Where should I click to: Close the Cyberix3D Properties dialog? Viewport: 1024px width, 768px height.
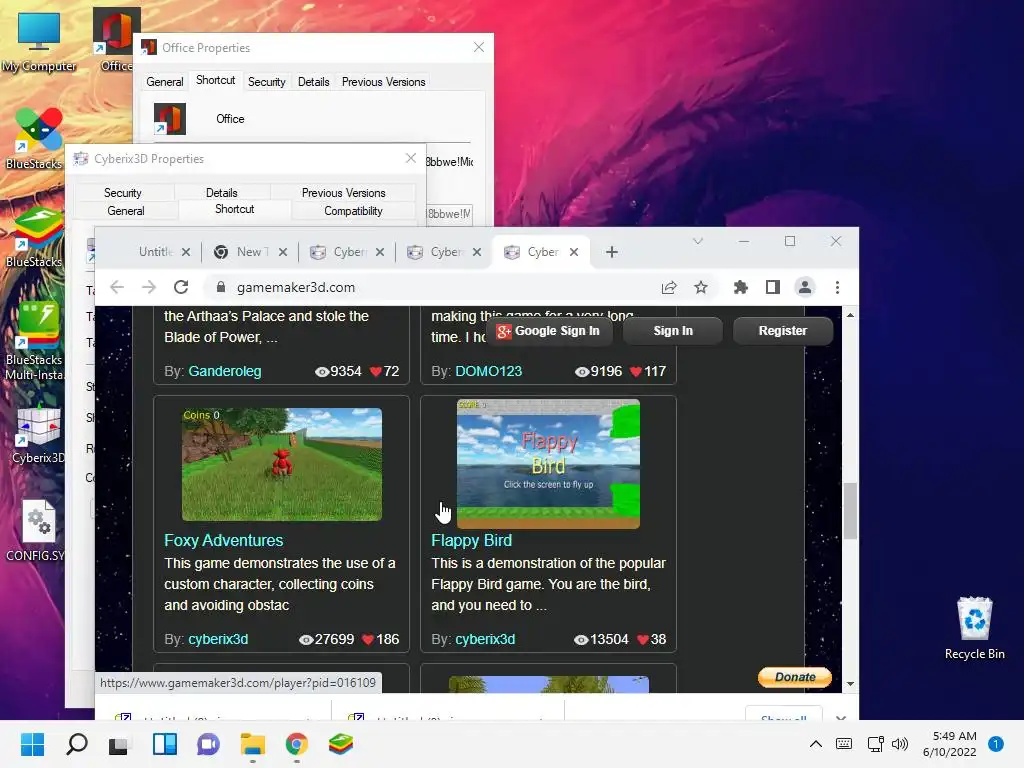point(411,158)
